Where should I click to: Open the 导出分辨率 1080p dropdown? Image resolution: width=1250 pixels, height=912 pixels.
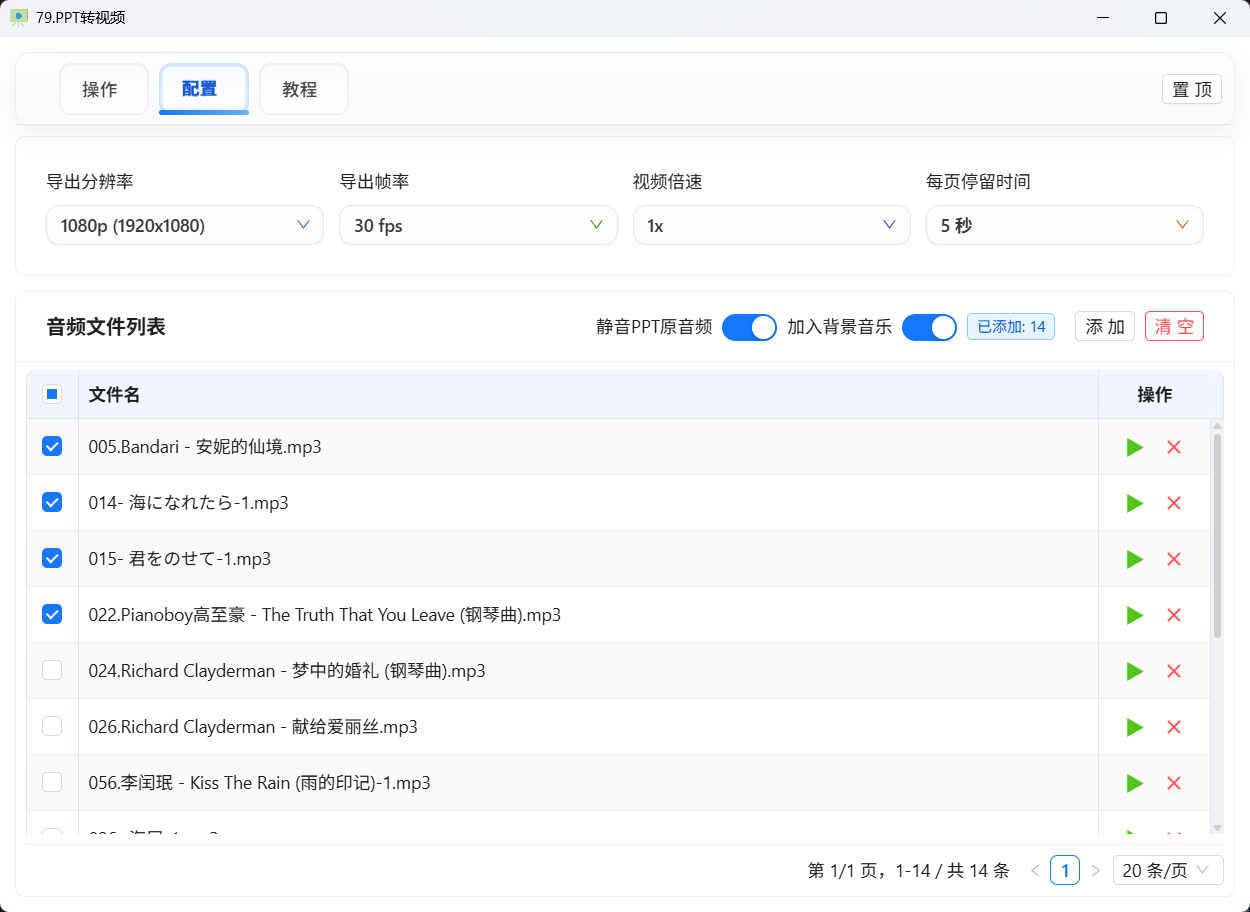pyautogui.click(x=185, y=225)
